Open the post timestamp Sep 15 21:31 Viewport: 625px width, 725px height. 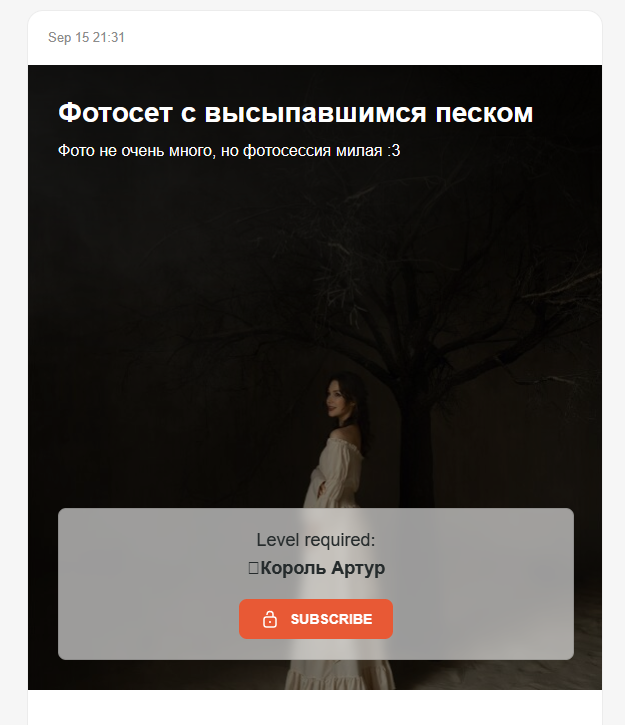(x=86, y=37)
